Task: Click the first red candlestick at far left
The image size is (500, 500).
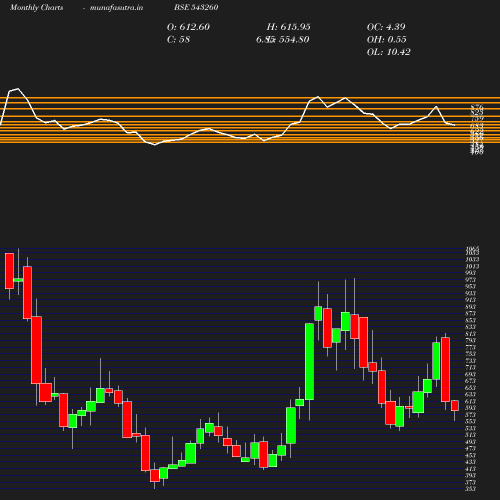Action: [x=9, y=271]
